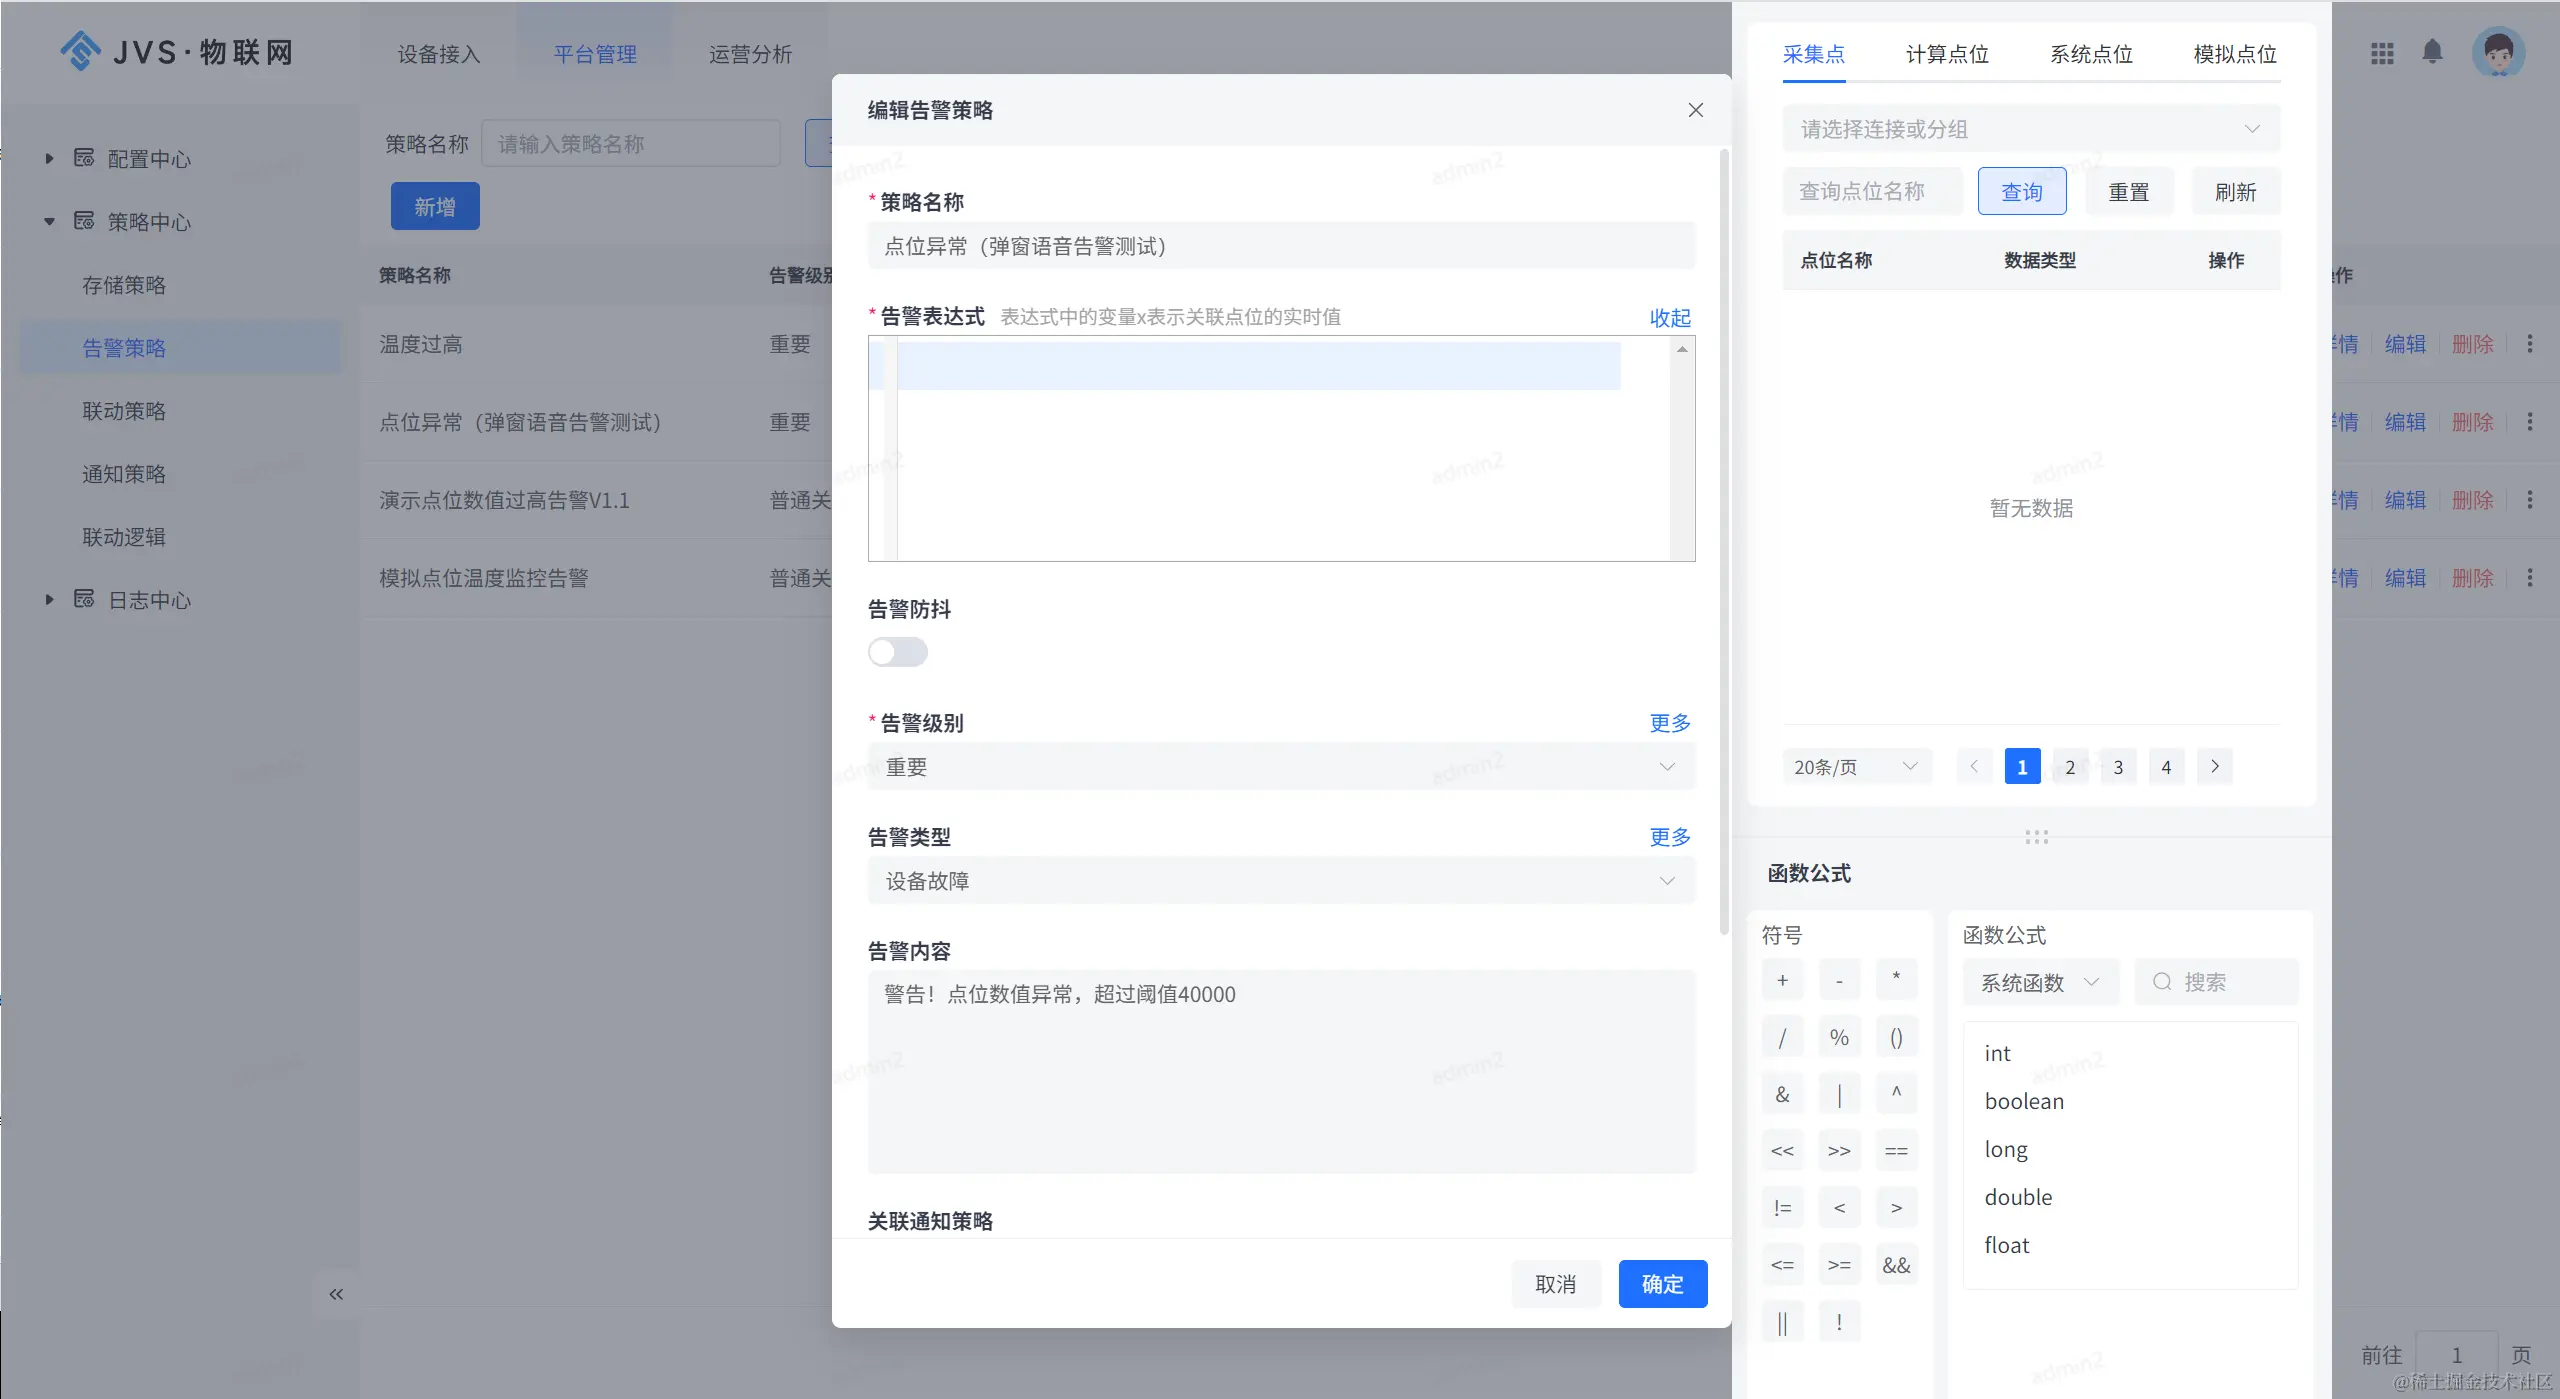Insert the && symbol button
The height and width of the screenshot is (1399, 2560).
pyautogui.click(x=1895, y=1265)
